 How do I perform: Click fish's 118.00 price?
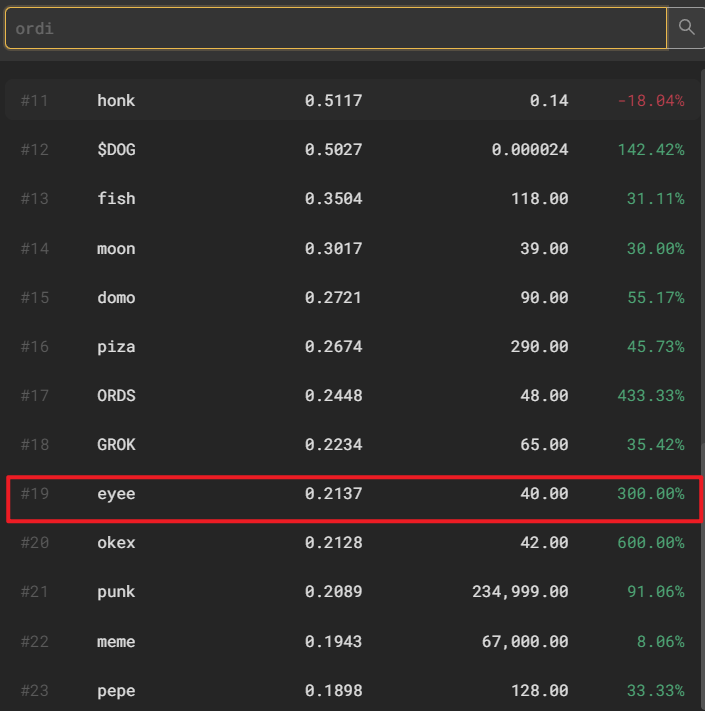[540, 199]
